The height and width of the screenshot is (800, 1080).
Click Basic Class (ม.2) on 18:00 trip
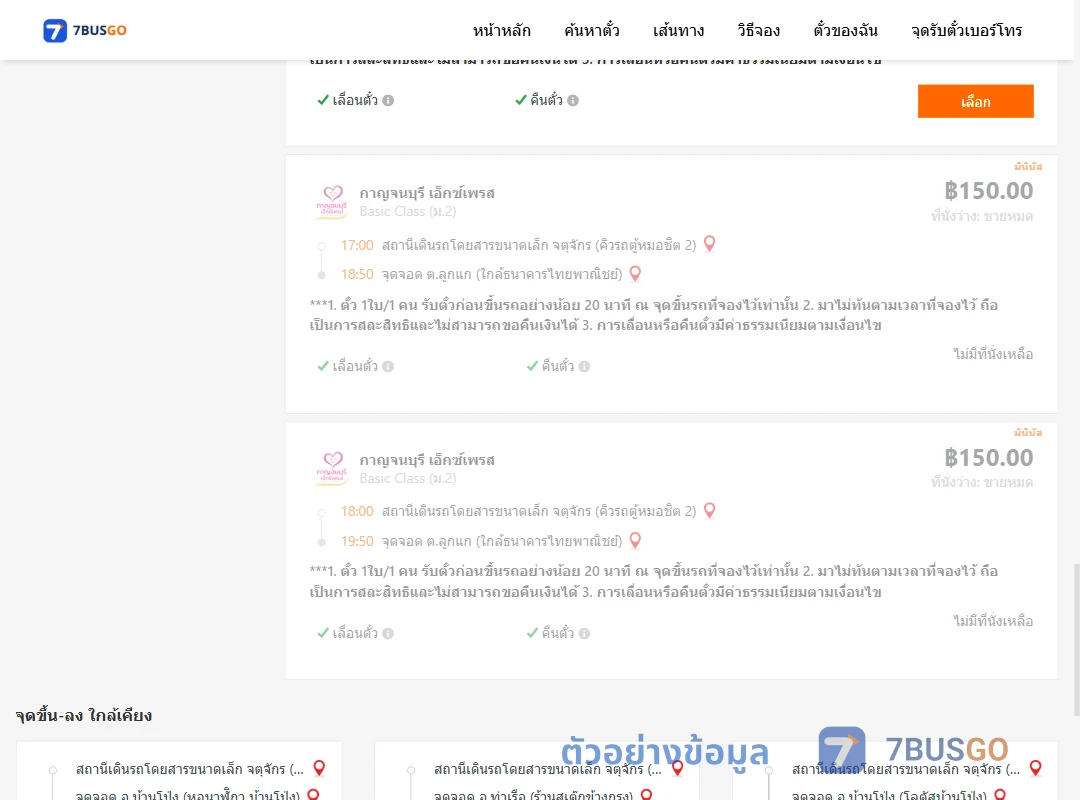(x=408, y=478)
